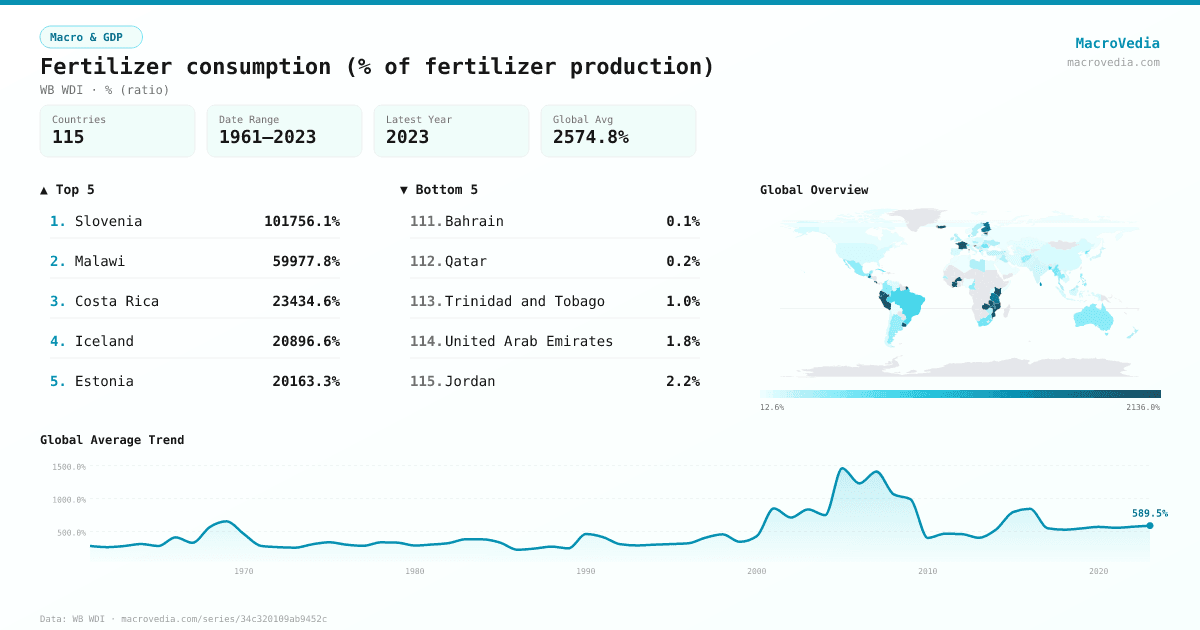Expand the Bottom 5 triangle header
The width and height of the screenshot is (1200, 630).
[438, 189]
